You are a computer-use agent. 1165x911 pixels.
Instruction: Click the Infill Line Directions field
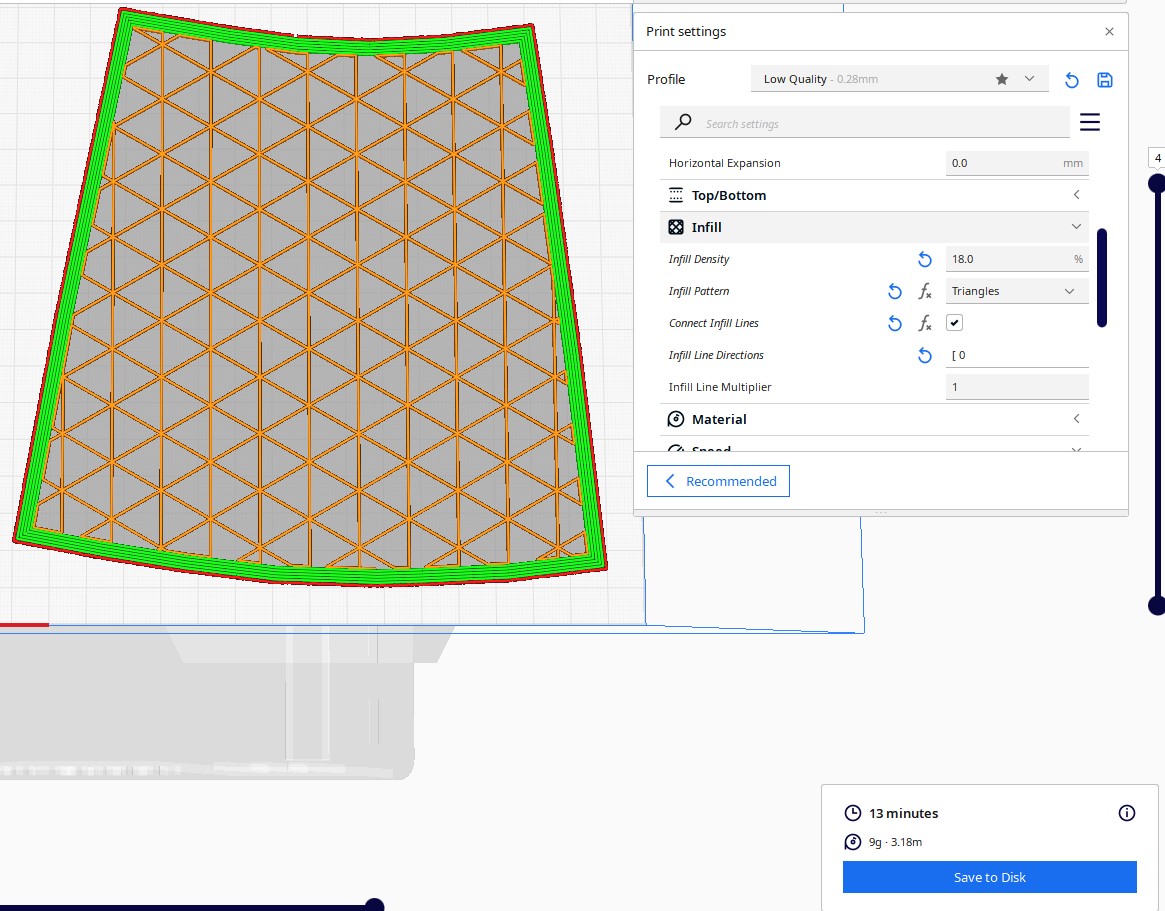tap(1017, 355)
